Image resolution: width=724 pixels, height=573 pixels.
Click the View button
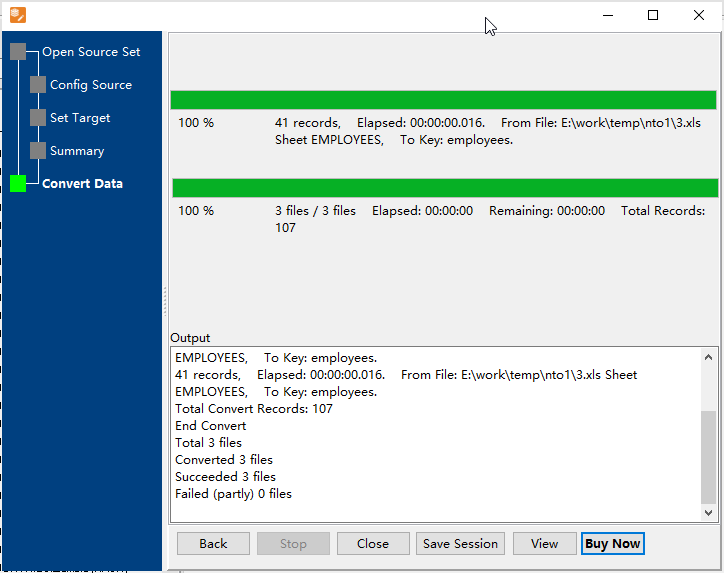click(x=544, y=544)
